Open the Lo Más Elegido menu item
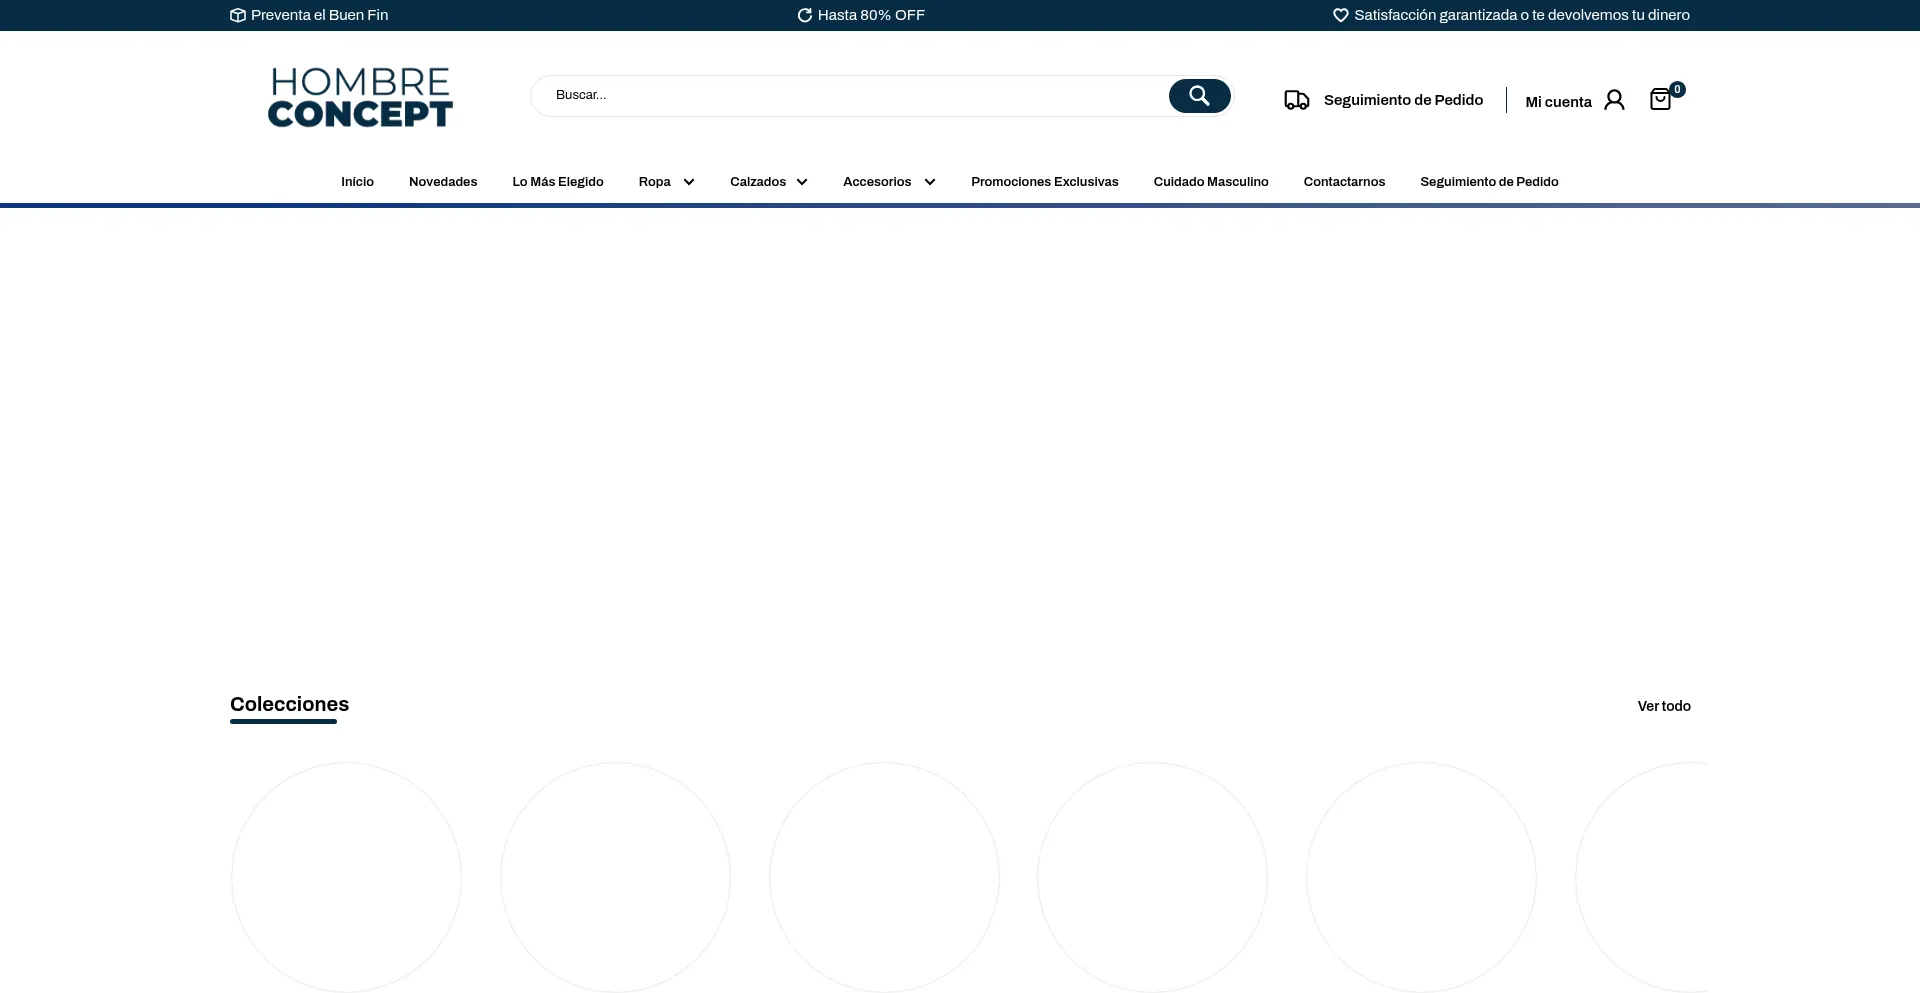 (558, 182)
